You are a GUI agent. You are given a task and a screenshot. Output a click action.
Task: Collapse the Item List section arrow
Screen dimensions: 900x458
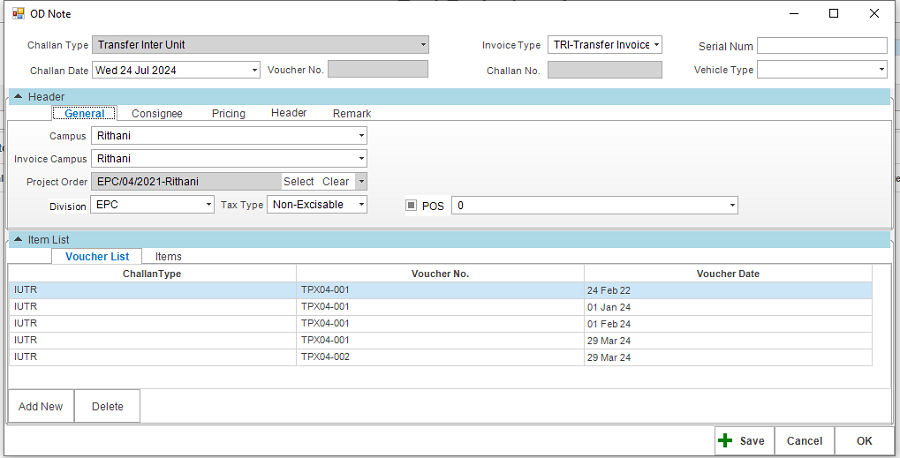pos(18,240)
